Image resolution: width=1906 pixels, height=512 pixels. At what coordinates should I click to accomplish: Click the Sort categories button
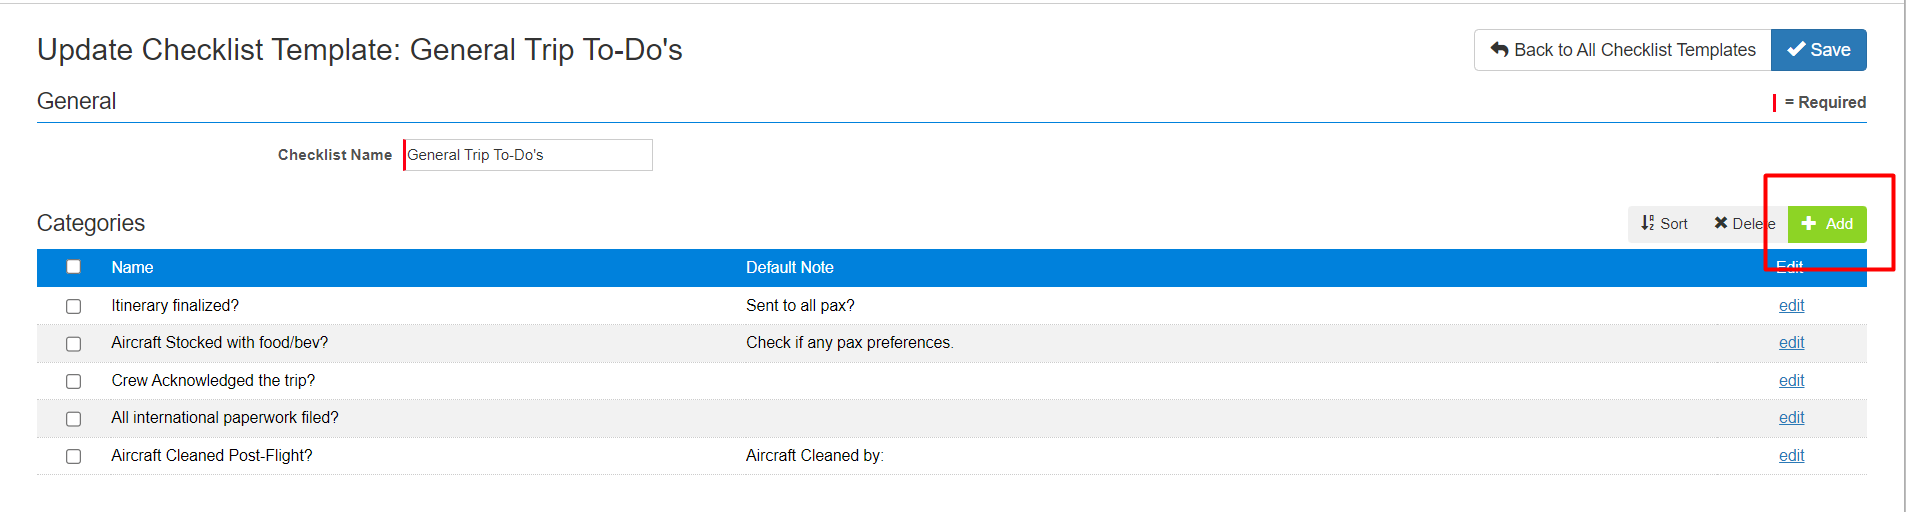(1664, 224)
